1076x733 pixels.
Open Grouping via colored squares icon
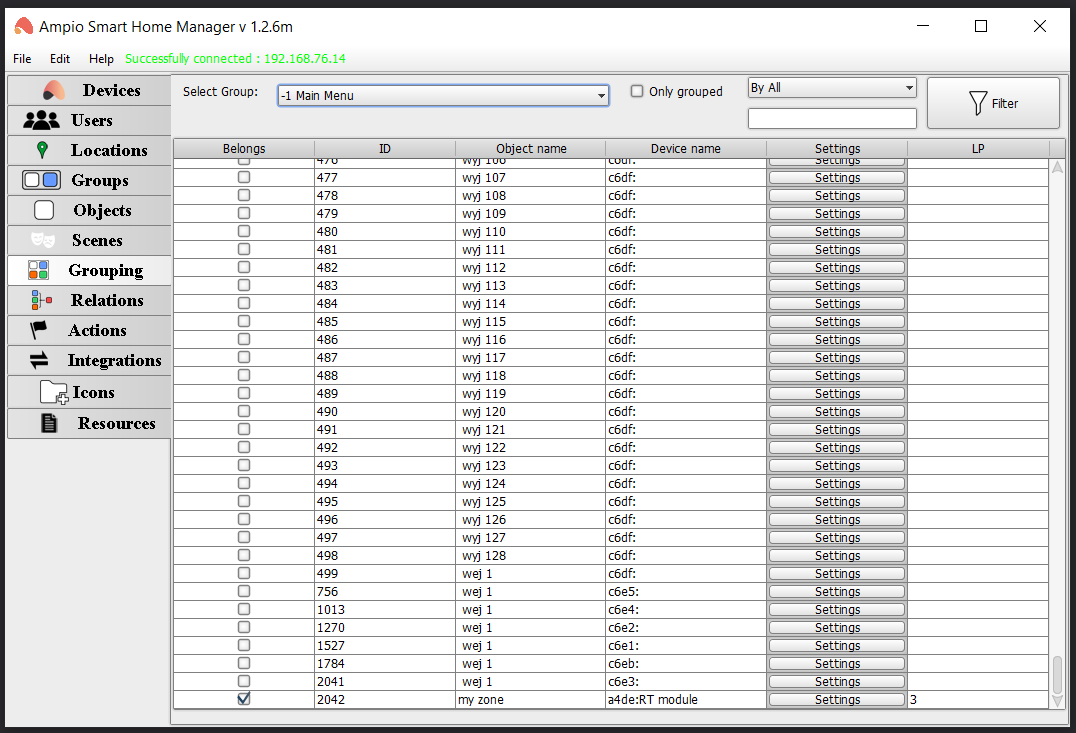coord(38,270)
